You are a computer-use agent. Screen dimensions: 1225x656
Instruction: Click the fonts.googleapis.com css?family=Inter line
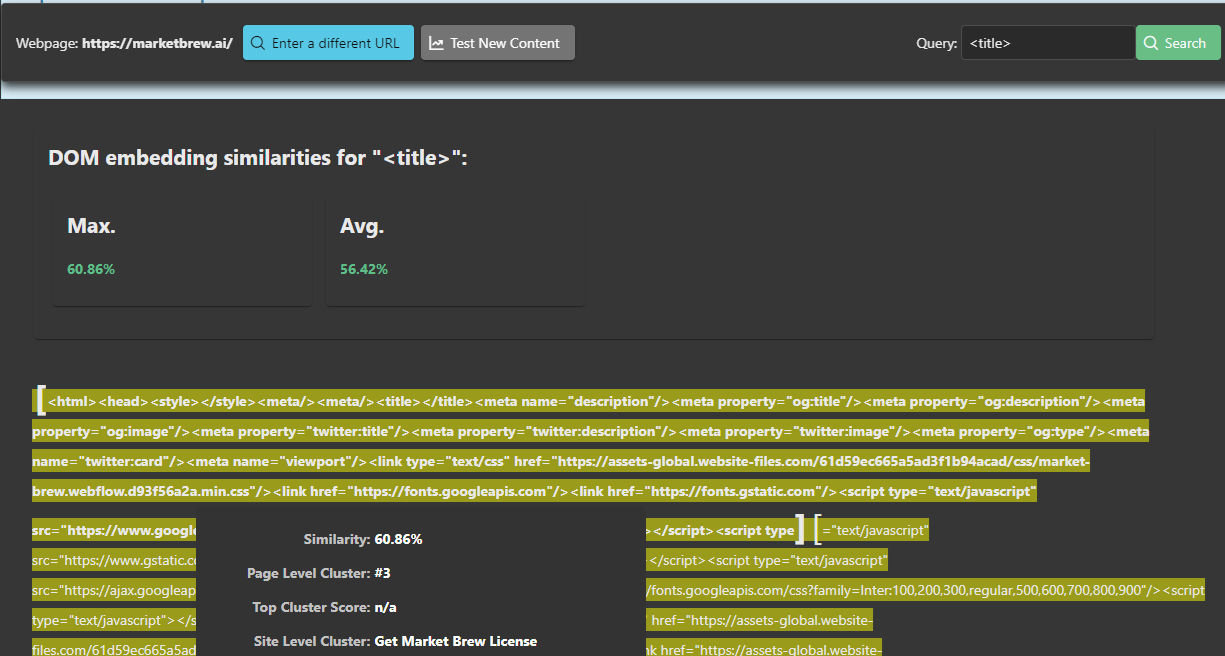pos(926,590)
